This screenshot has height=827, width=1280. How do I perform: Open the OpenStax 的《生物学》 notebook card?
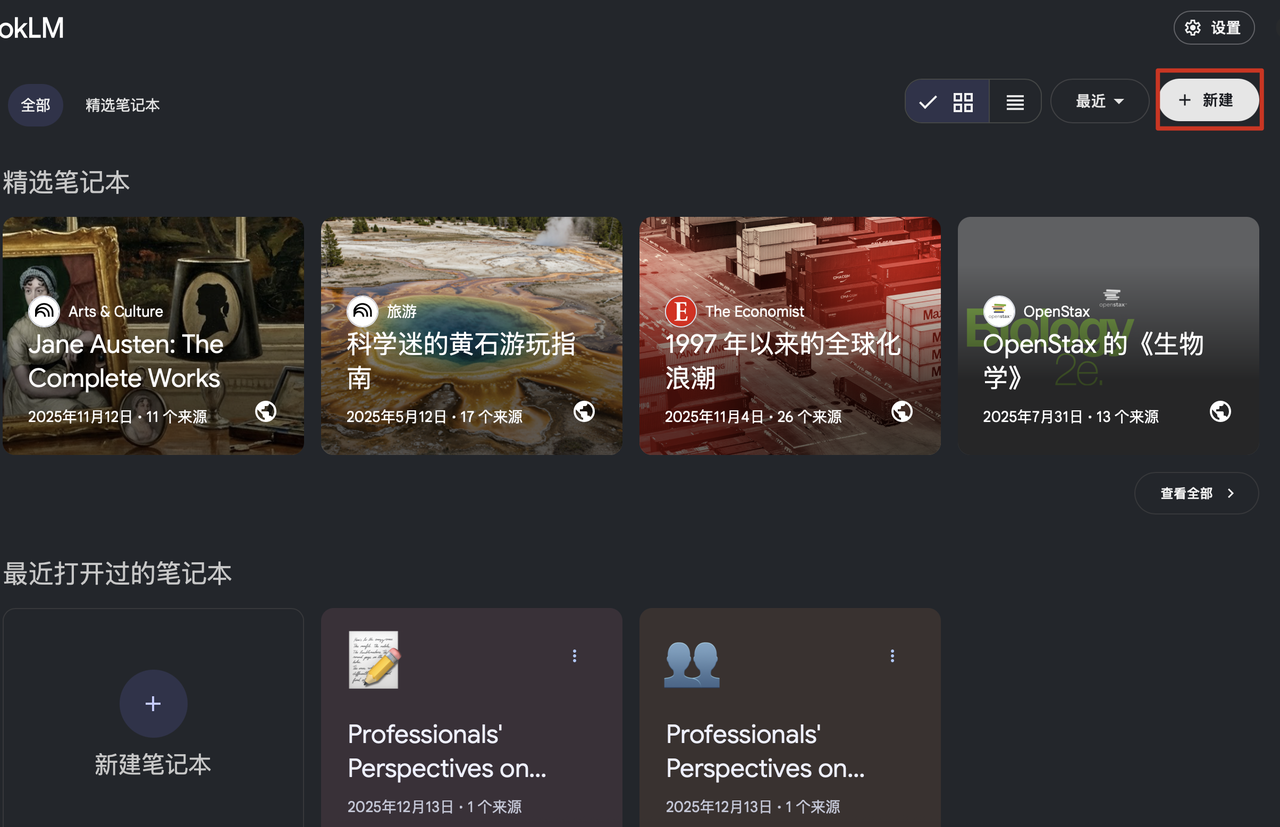[1107, 360]
